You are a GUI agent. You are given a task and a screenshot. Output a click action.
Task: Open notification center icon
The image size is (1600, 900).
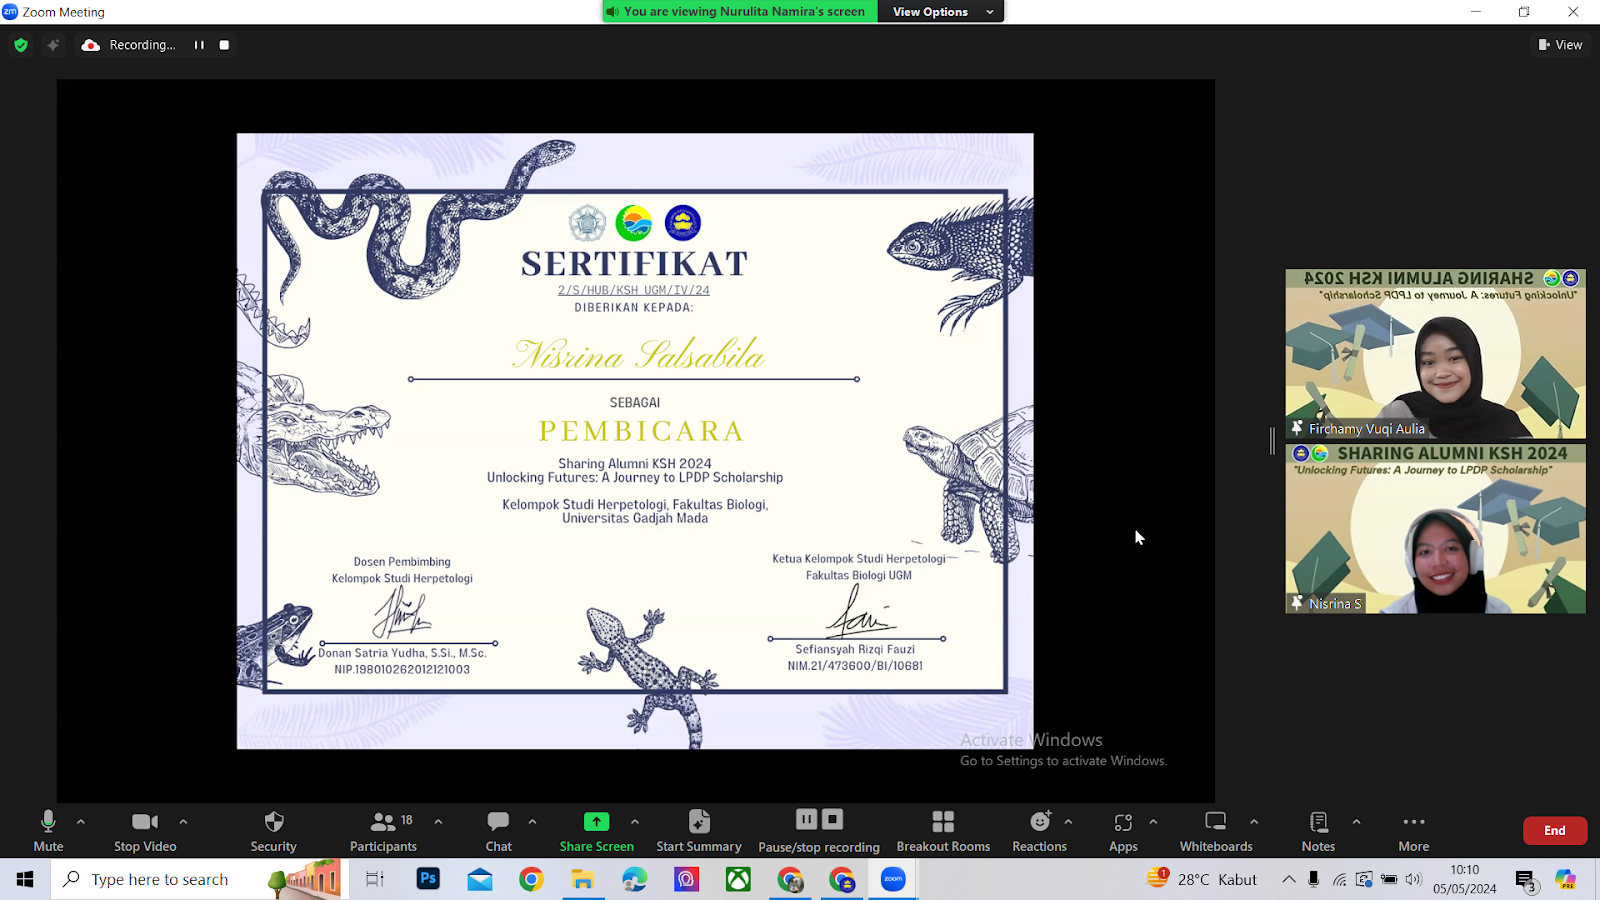point(1526,880)
